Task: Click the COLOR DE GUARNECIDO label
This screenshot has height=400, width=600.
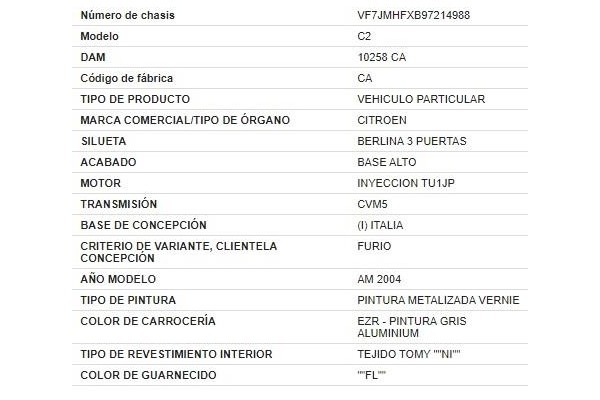Action: [148, 375]
